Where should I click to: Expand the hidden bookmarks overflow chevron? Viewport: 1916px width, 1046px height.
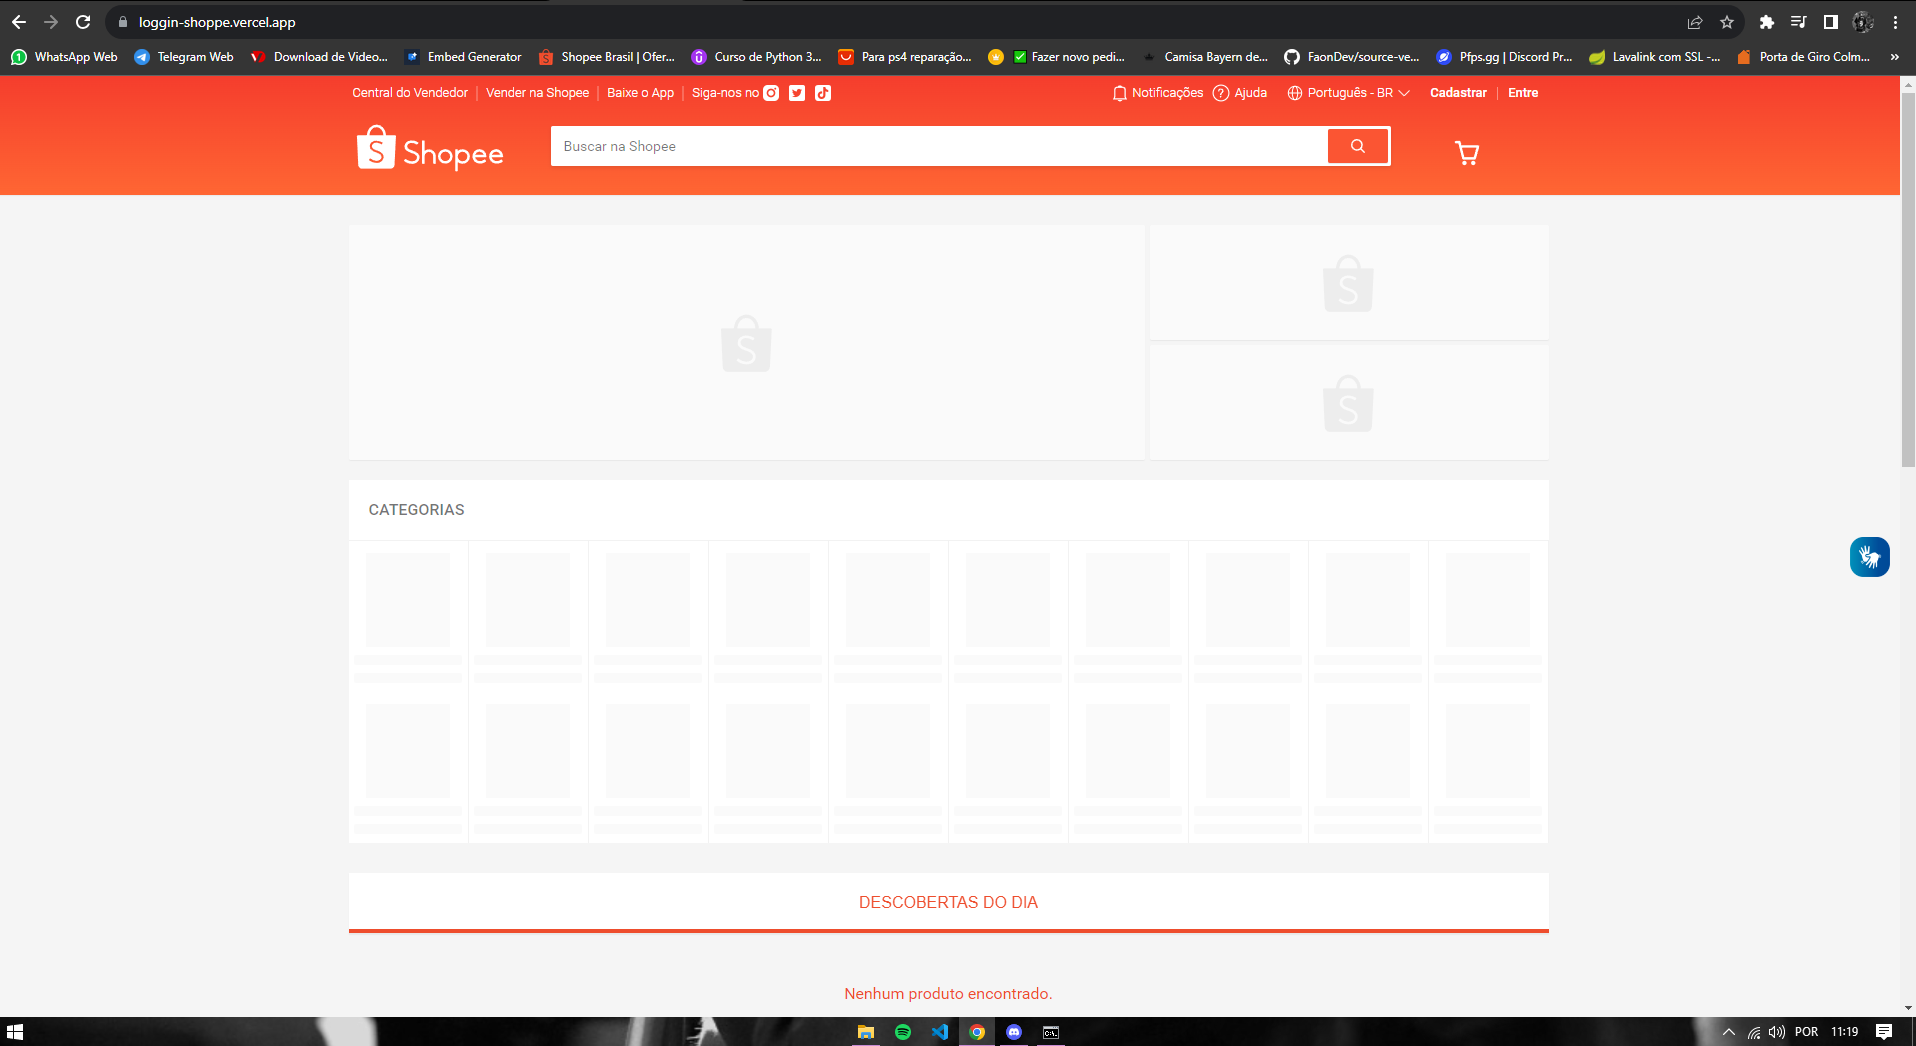pos(1894,57)
